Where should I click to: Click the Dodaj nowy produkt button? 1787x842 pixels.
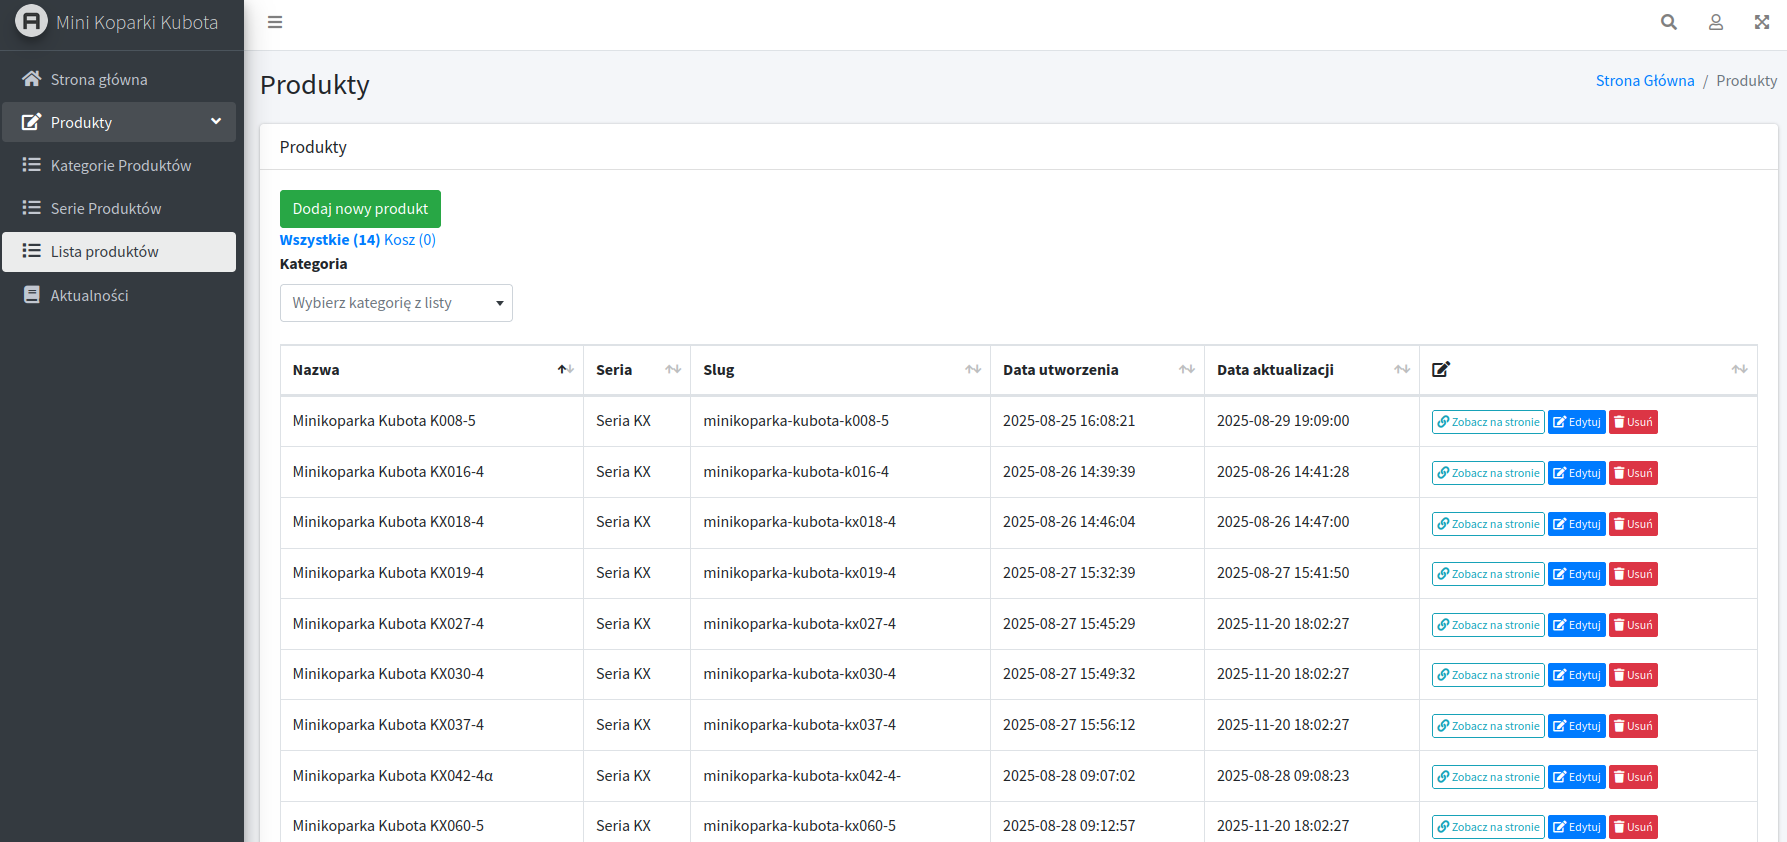coord(360,209)
